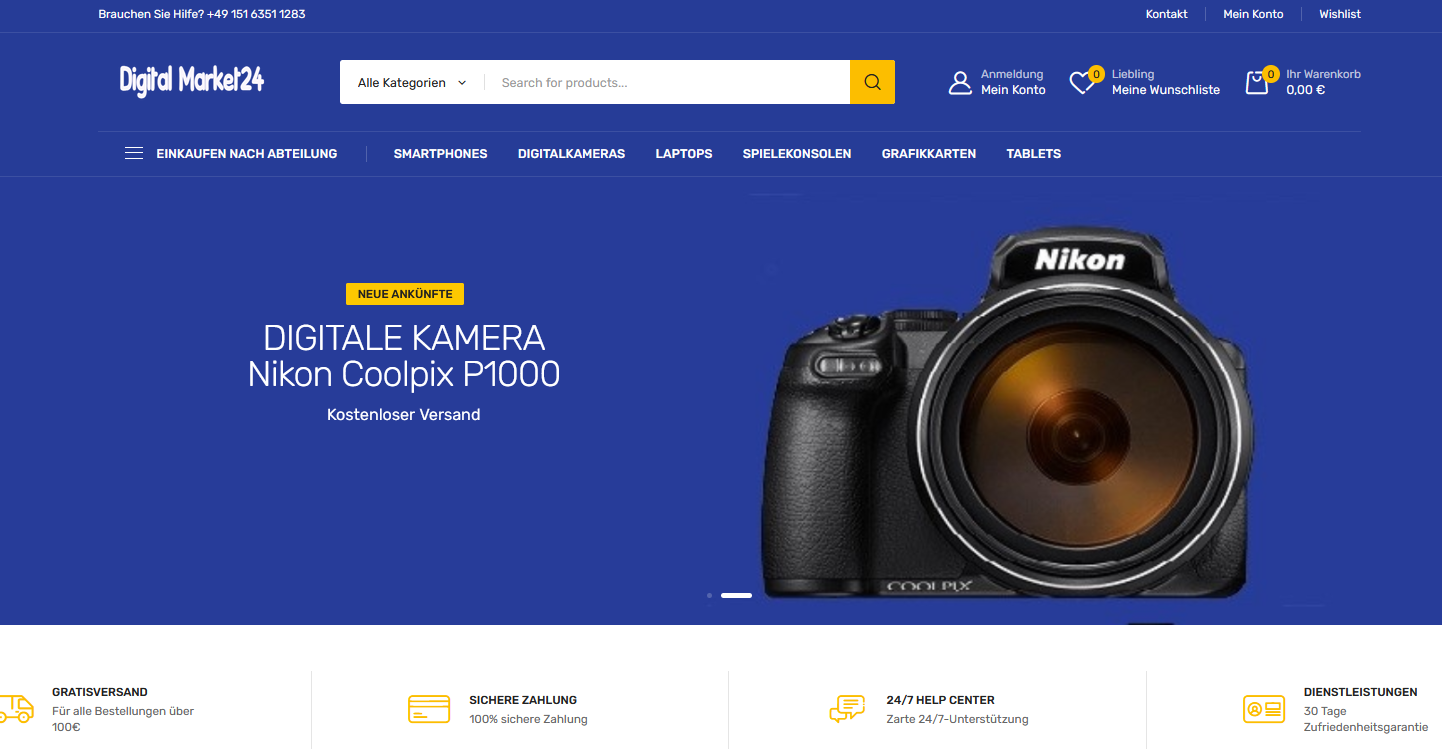
Task: Click the Digital Market24 logo
Action: (x=192, y=81)
